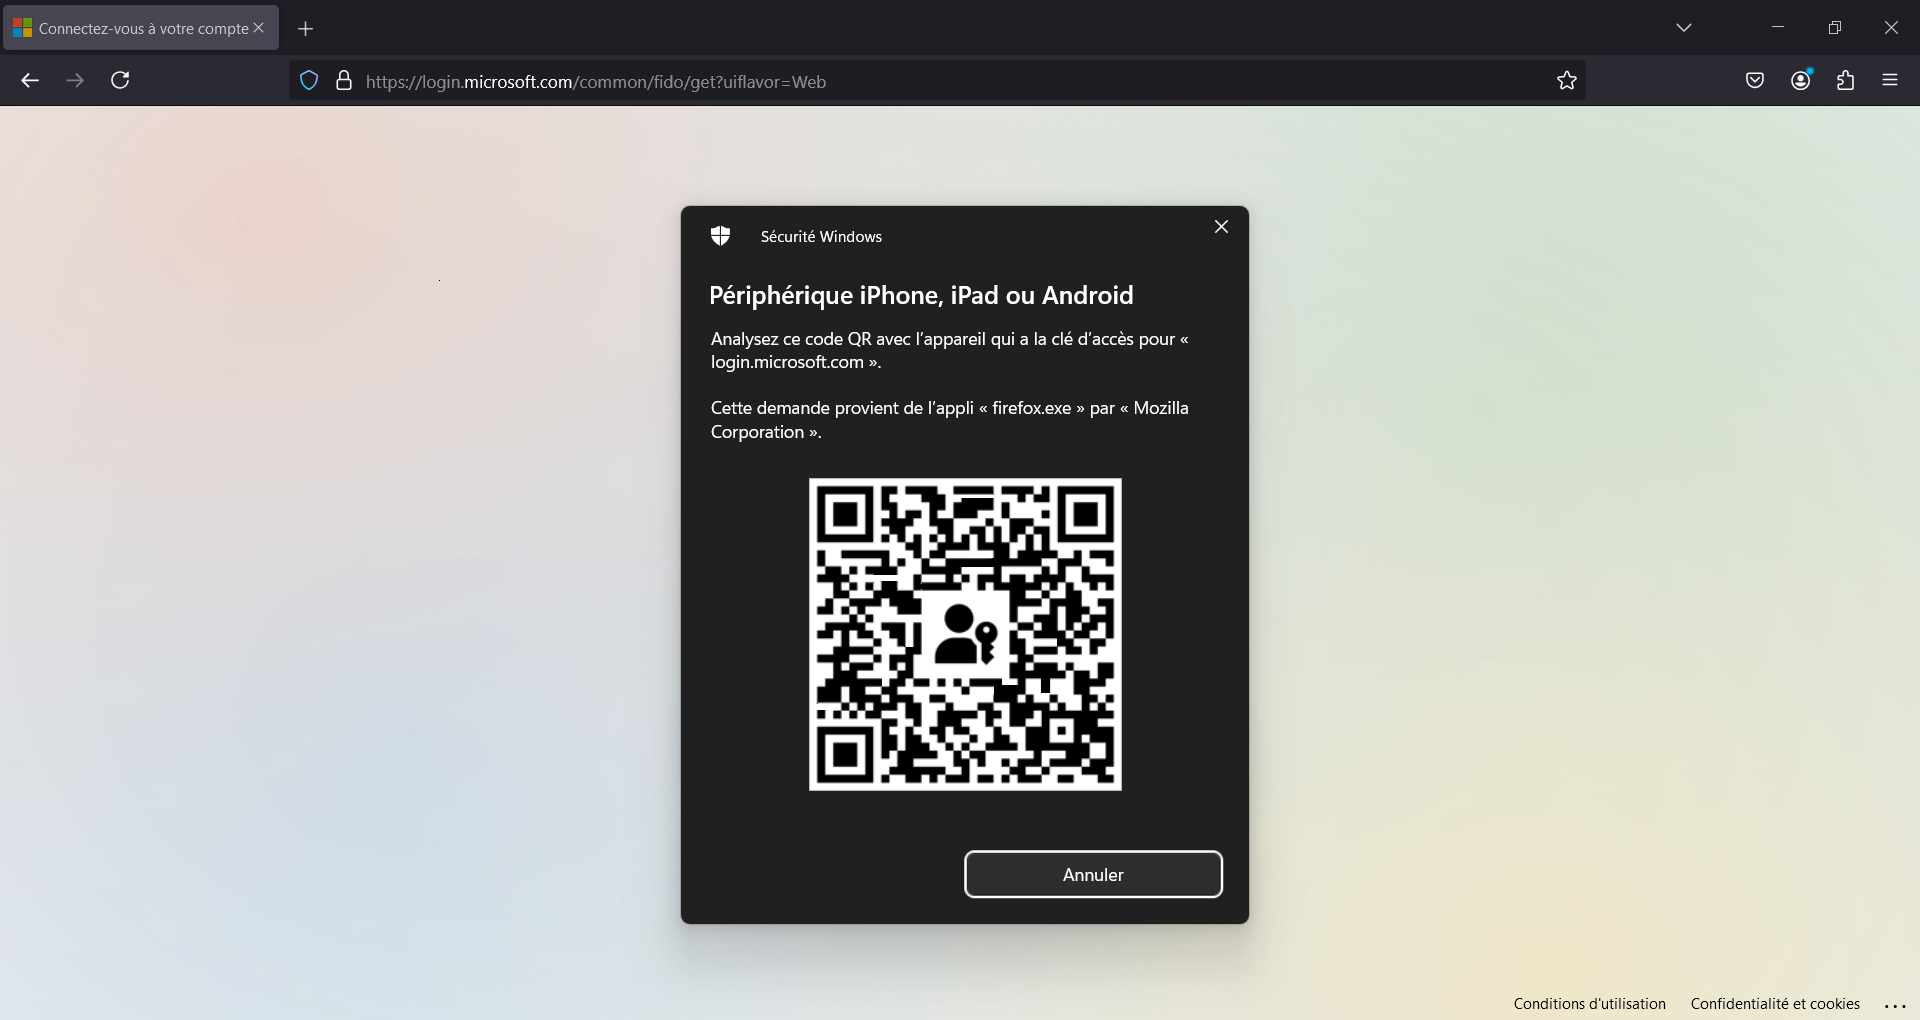This screenshot has width=1920, height=1020.
Task: Open the Firefox account icon
Action: coord(1800,81)
